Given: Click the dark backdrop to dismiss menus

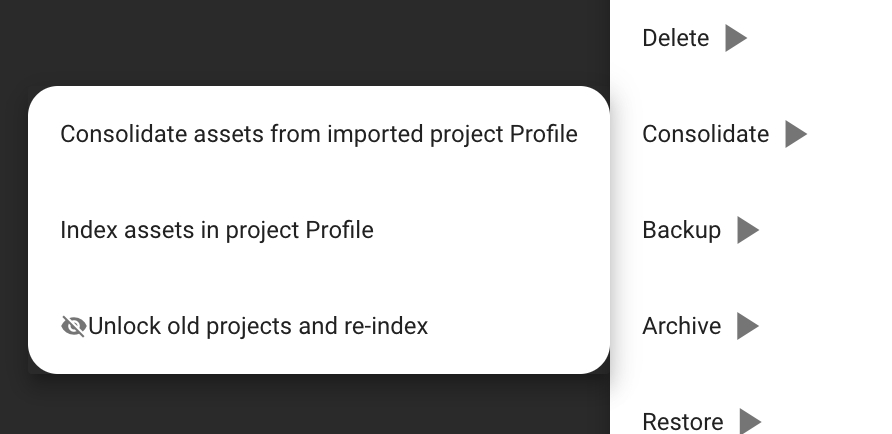Looking at the screenshot, I should [300, 40].
